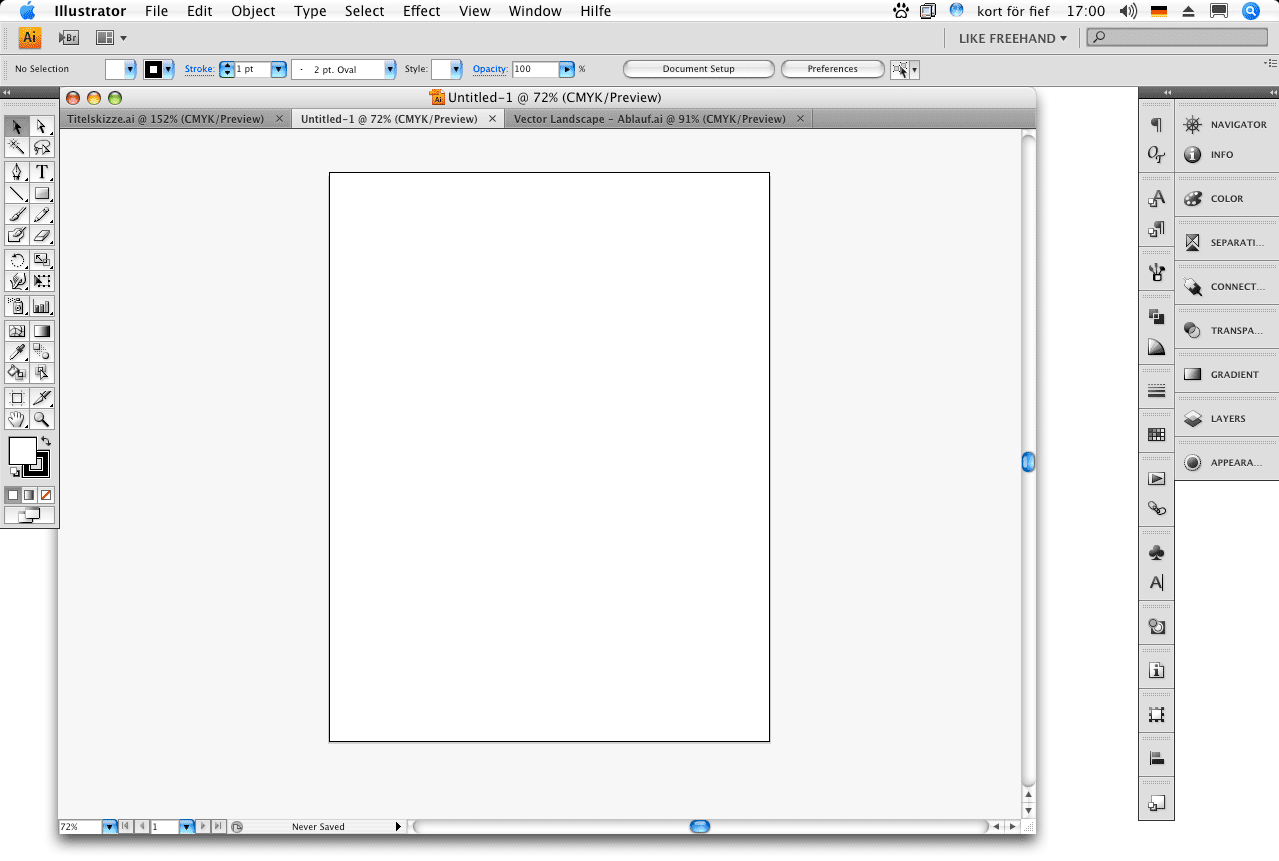
Task: Open the Effect menu
Action: pos(421,11)
